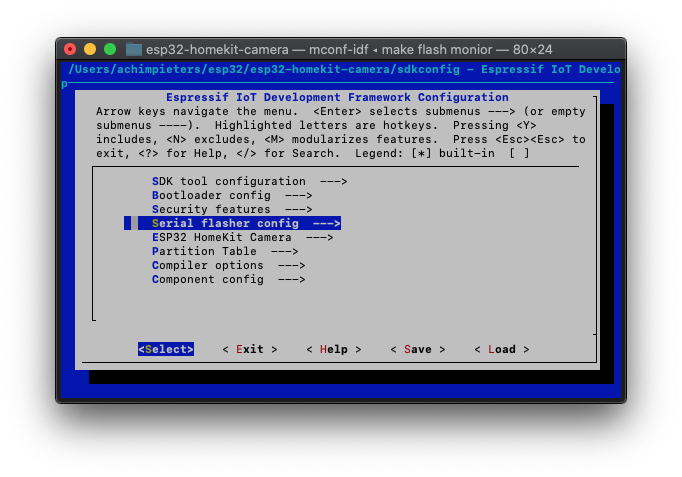
Task: Open the Compiler options submenu
Action: 228,265
